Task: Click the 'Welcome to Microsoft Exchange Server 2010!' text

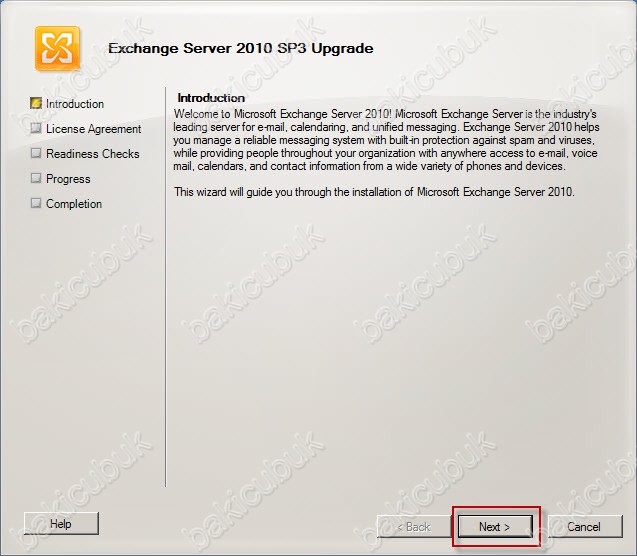Action: coord(283,114)
